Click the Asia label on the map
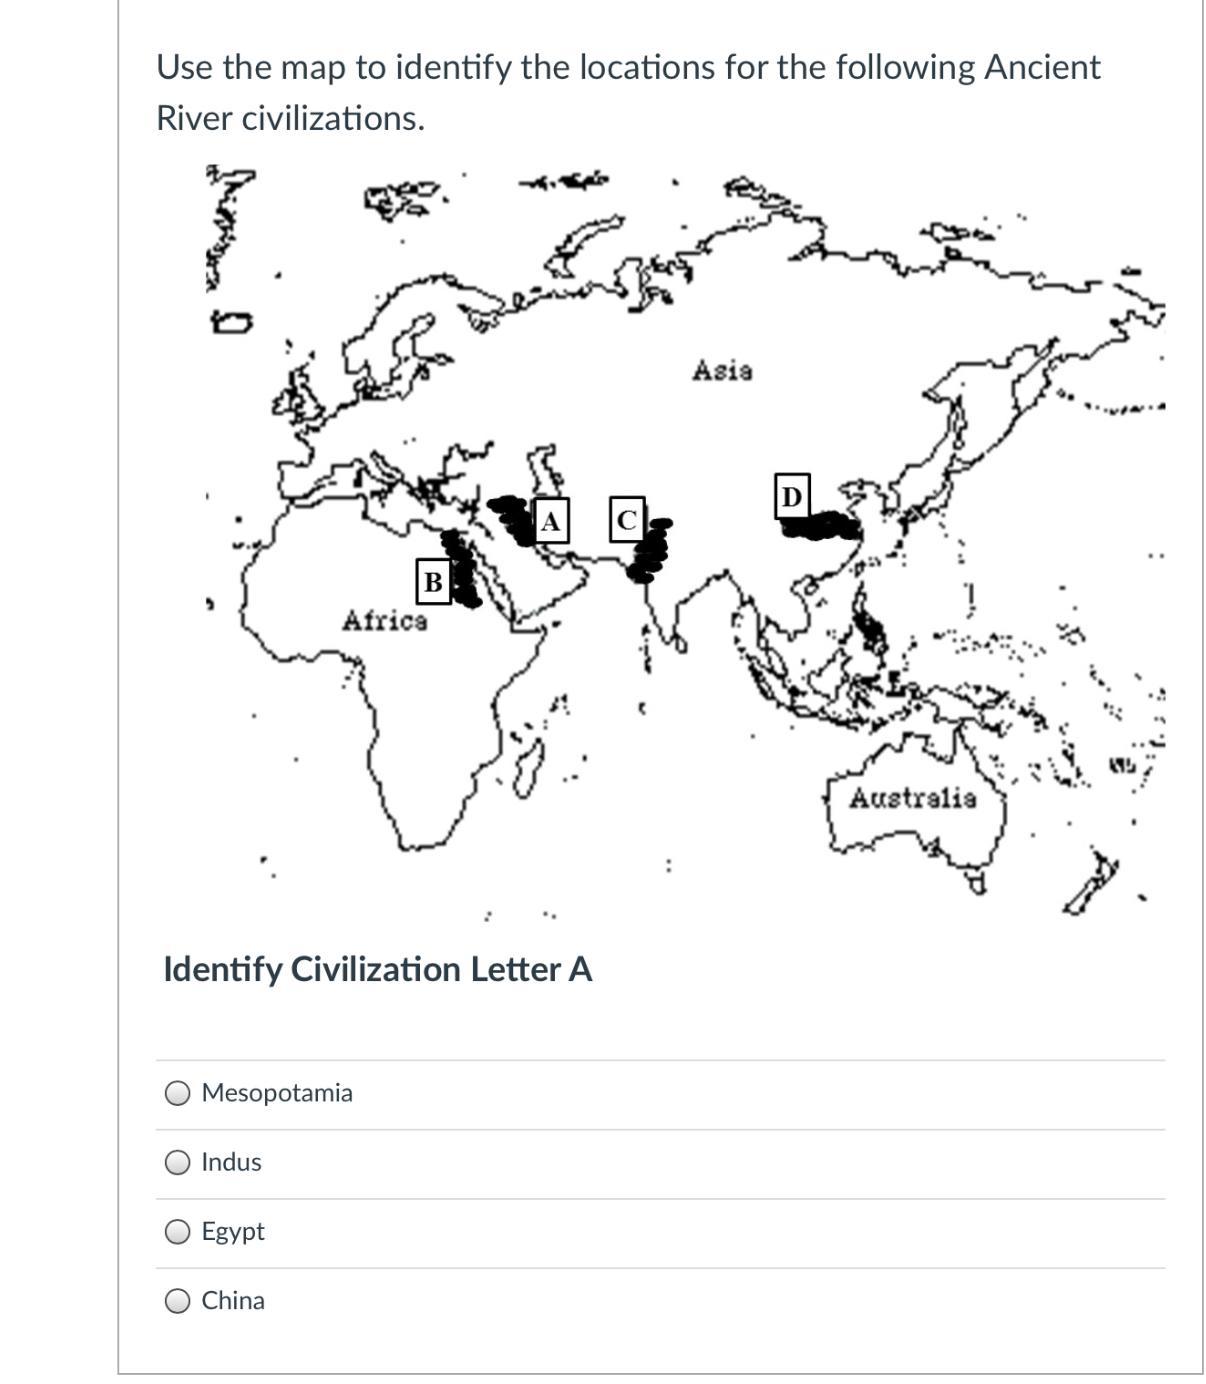Image resolution: width=1206 pixels, height=1384 pixels. coord(722,371)
